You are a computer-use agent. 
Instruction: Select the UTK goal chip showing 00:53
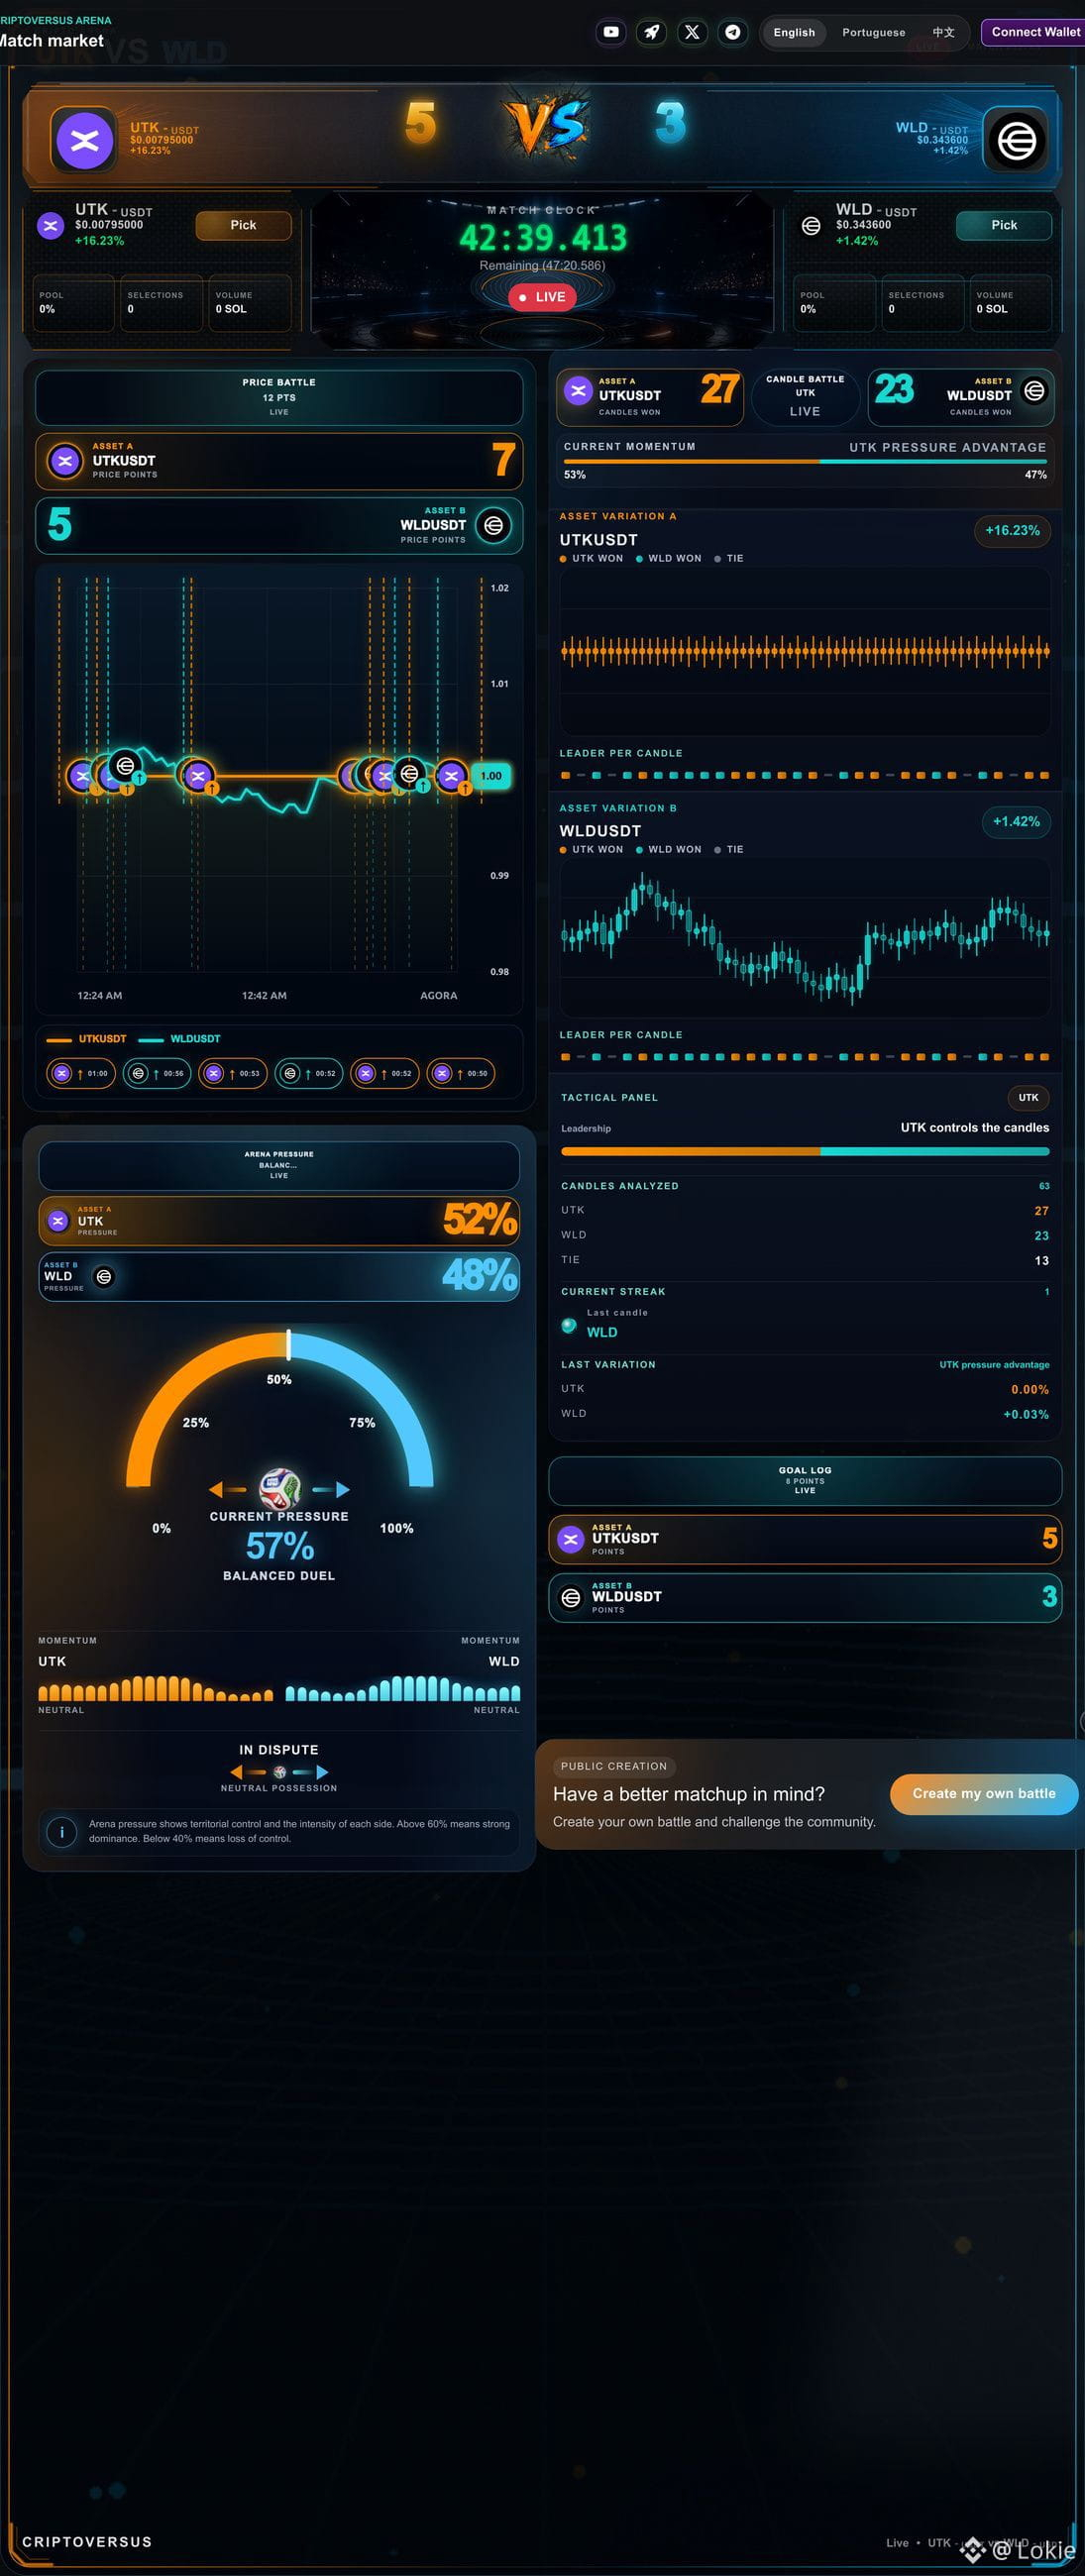233,1073
